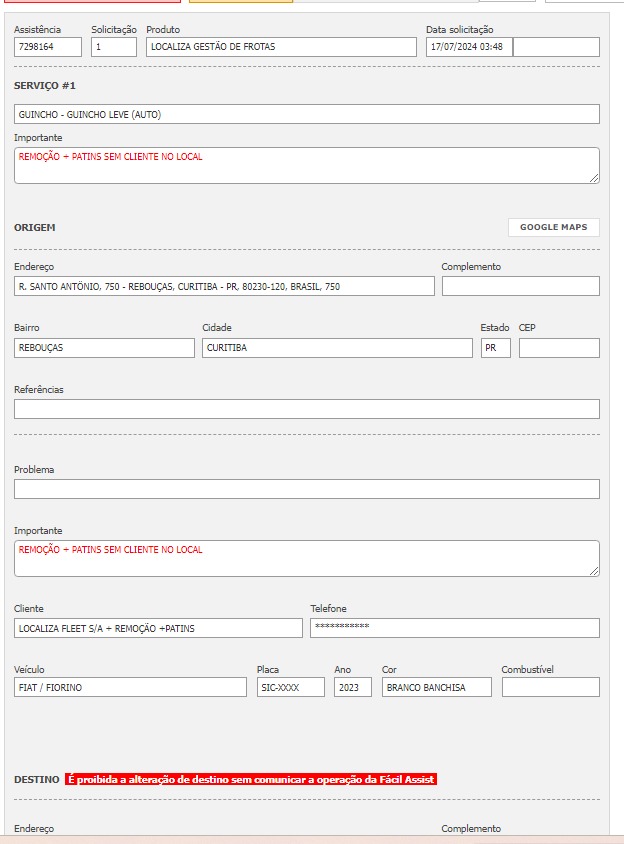Click the Veículo field showing Fiat / Fiorino
This screenshot has height=844, width=624.
click(130, 687)
